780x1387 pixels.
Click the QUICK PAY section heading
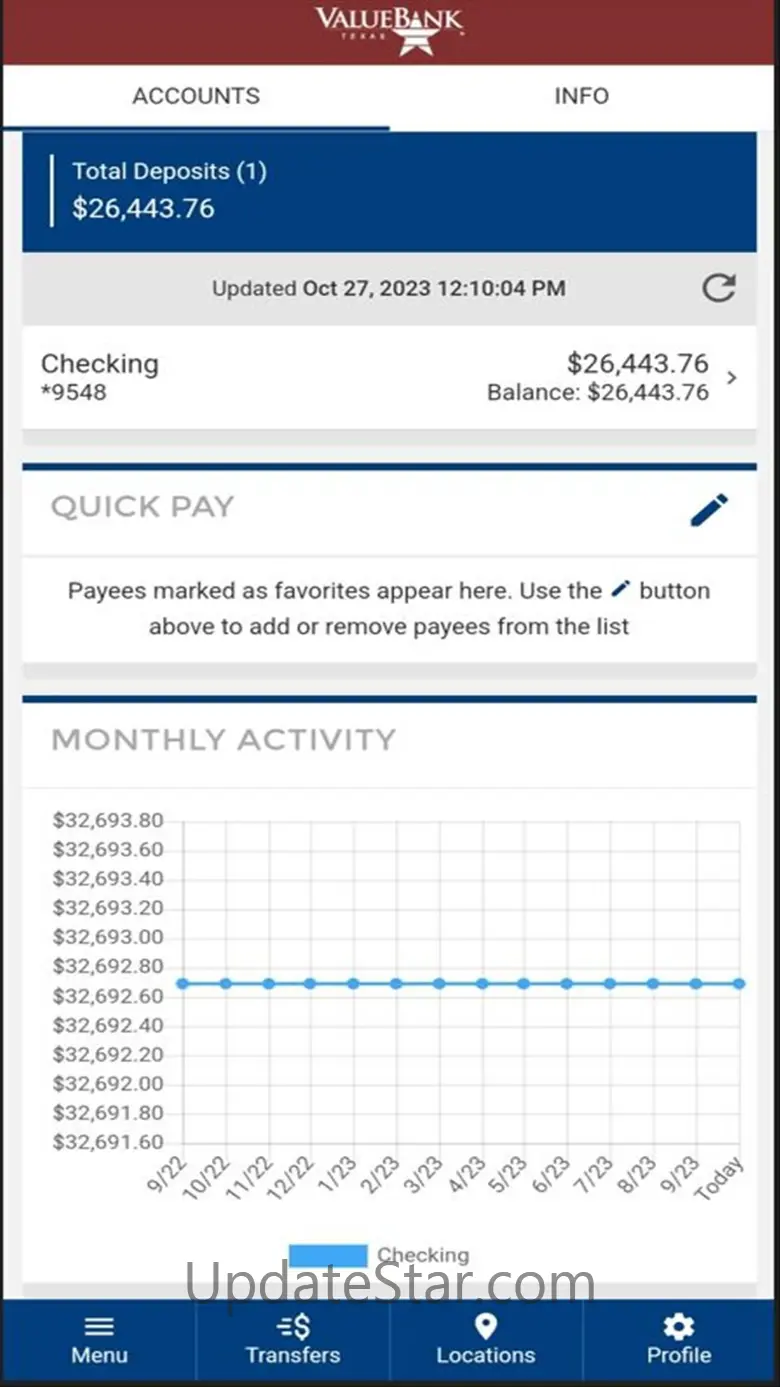[x=142, y=507]
